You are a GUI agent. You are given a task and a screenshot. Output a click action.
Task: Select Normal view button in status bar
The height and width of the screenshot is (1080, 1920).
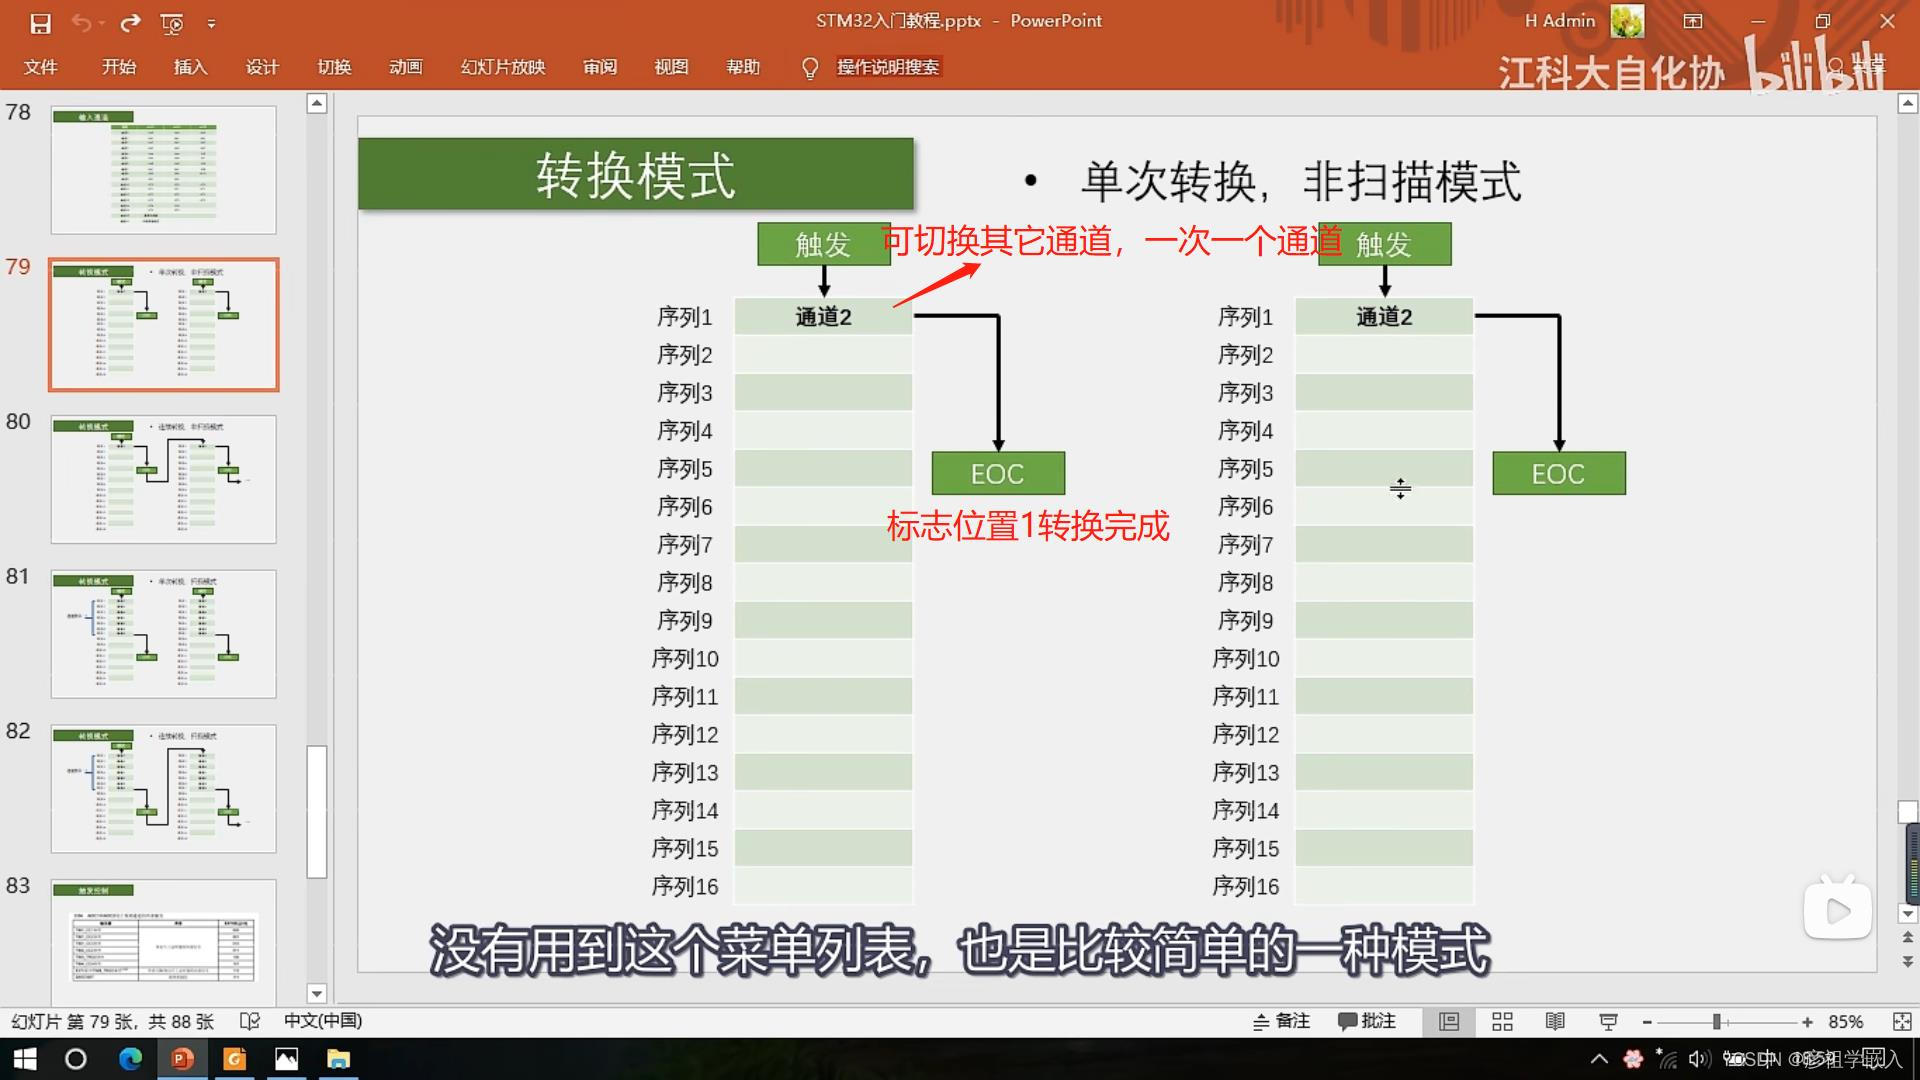[1449, 1021]
